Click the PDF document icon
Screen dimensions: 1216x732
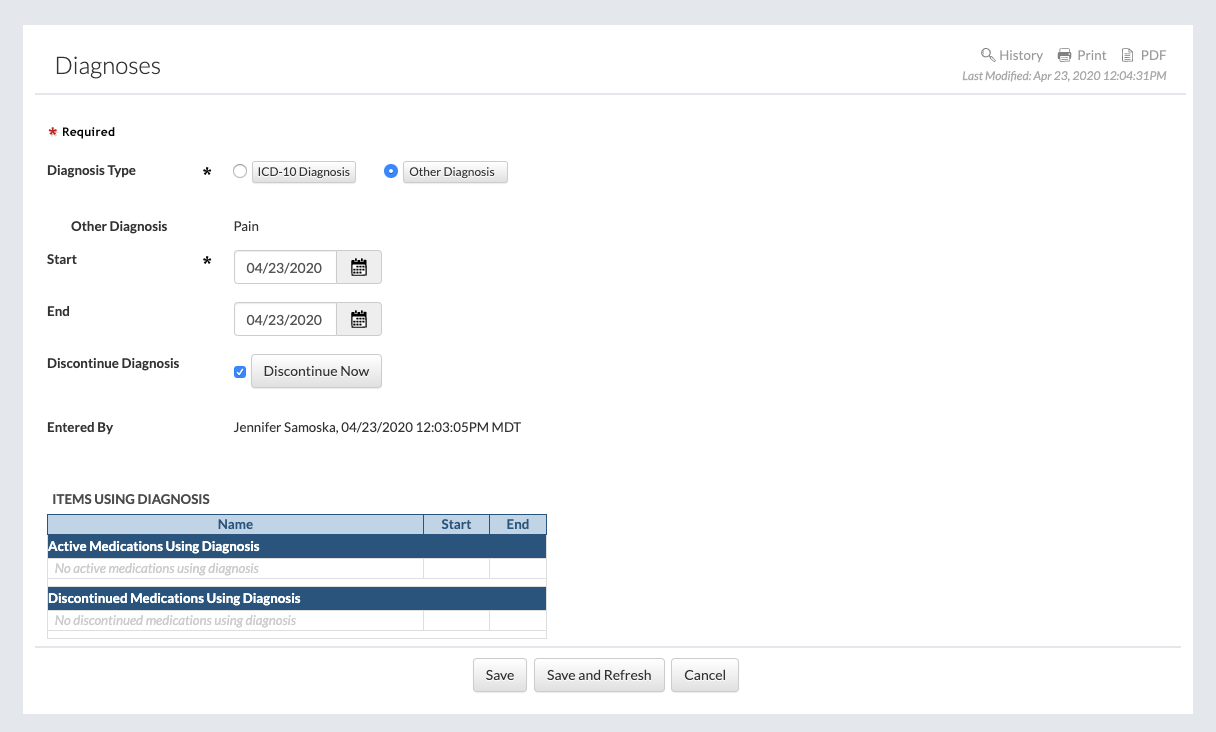point(1128,55)
